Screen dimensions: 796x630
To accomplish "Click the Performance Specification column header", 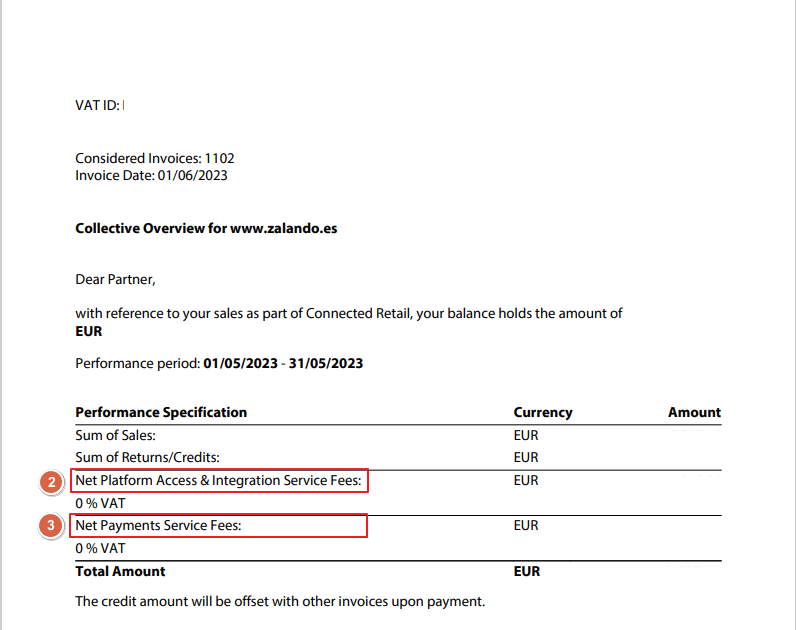I will (161, 412).
